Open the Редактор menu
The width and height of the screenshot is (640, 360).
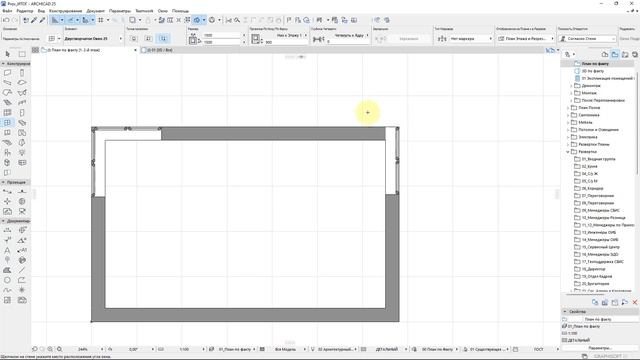pos(25,11)
